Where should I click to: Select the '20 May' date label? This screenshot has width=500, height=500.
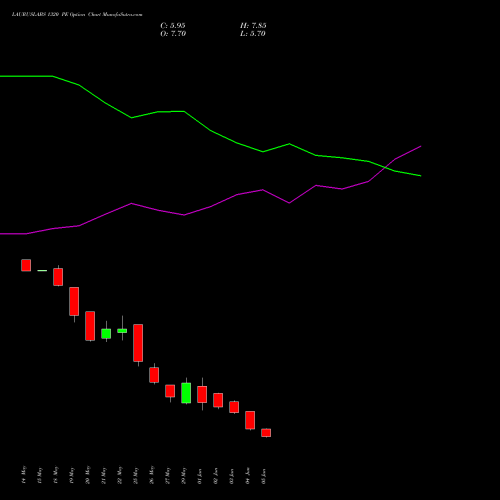tap(88, 475)
